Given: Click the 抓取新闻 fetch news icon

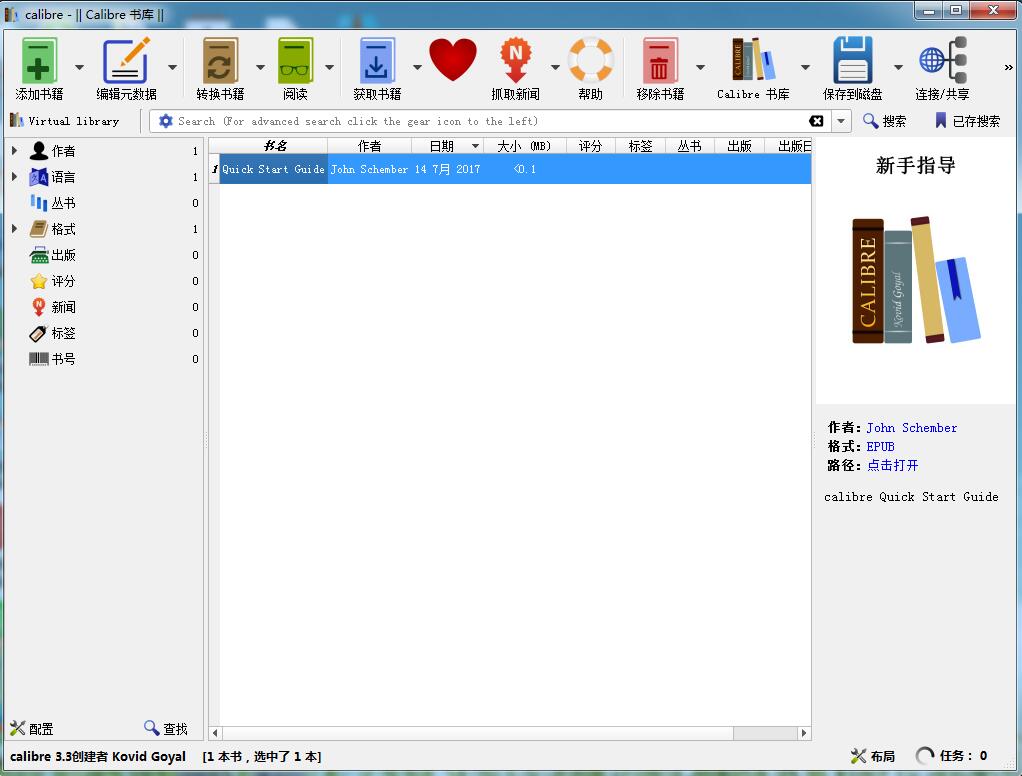Looking at the screenshot, I should (515, 62).
